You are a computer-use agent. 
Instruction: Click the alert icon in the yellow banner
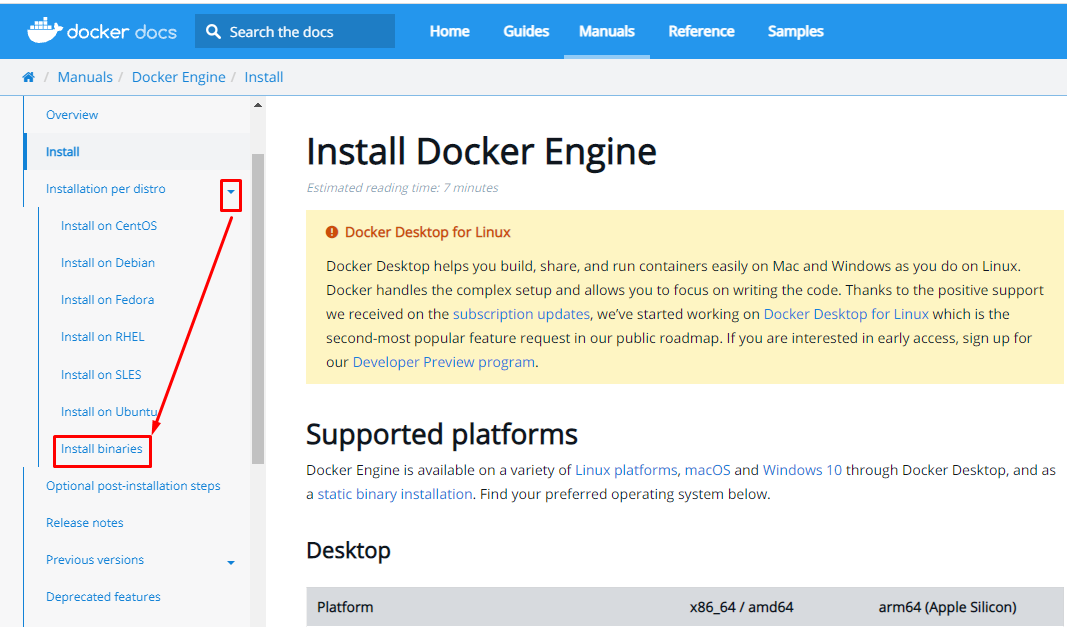(331, 231)
